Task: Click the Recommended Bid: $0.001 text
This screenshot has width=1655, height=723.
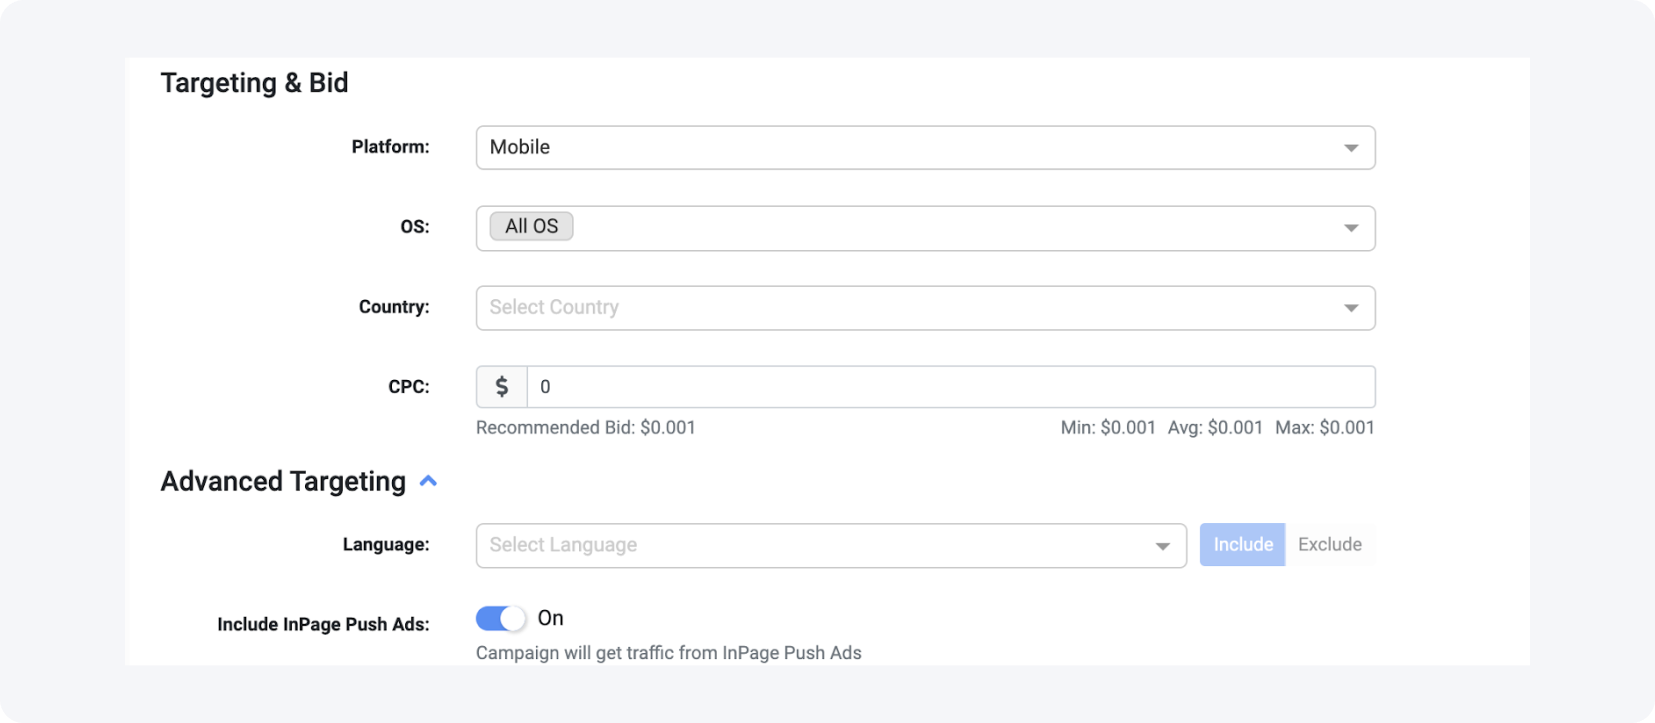Action: 586,428
